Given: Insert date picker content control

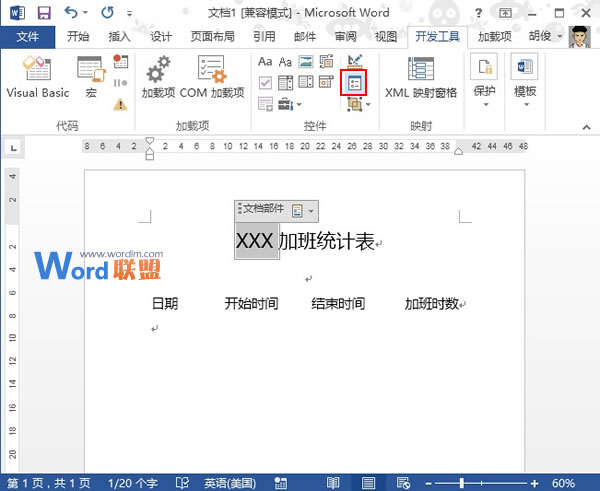Looking at the screenshot, I should tap(326, 82).
